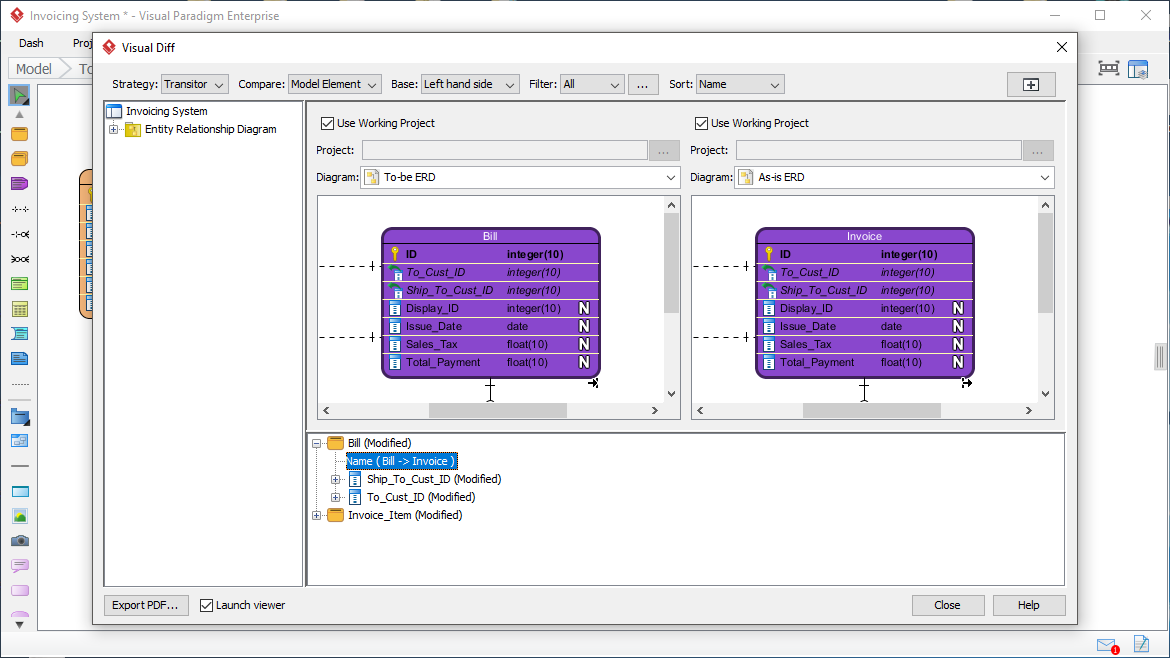Toggle the Launch viewer checkbox
This screenshot has height=658, width=1170.
point(207,605)
